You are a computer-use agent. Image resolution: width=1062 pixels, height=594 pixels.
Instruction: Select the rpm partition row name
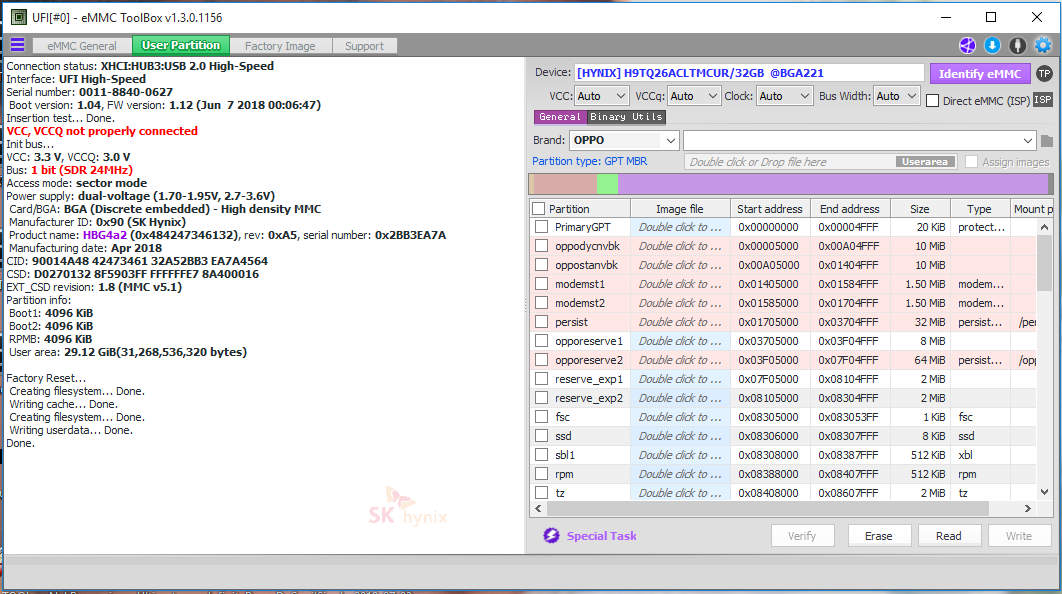click(564, 474)
